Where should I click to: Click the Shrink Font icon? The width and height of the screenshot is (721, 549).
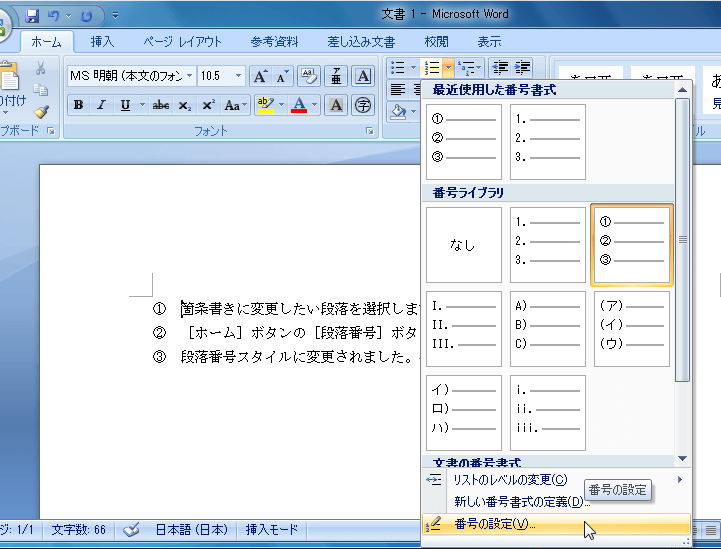tap(281, 76)
